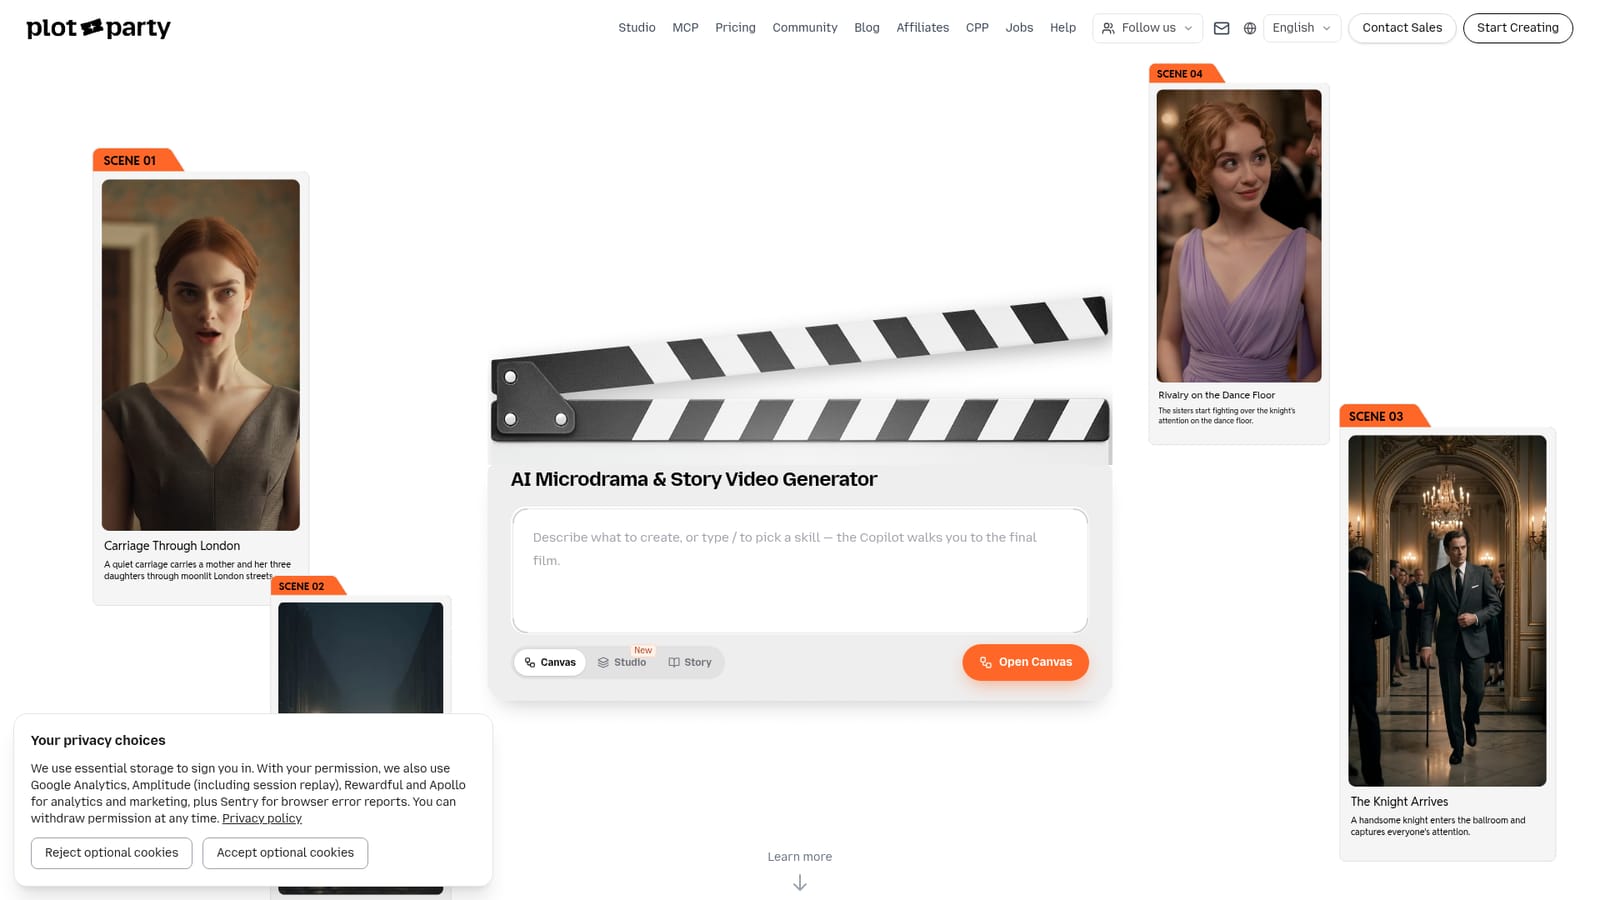Go to the Jobs page
The height and width of the screenshot is (900, 1600).
1019,28
